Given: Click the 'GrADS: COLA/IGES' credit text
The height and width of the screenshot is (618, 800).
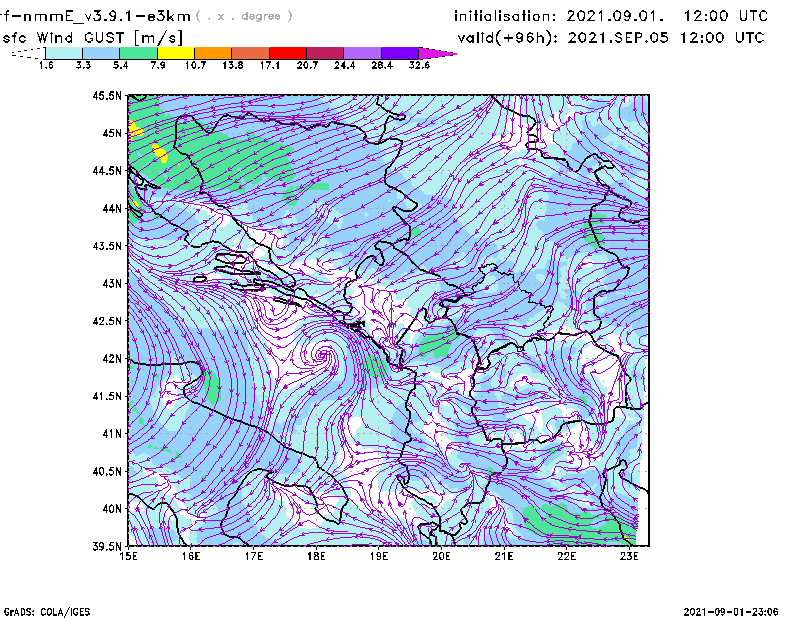Looking at the screenshot, I should [47, 612].
